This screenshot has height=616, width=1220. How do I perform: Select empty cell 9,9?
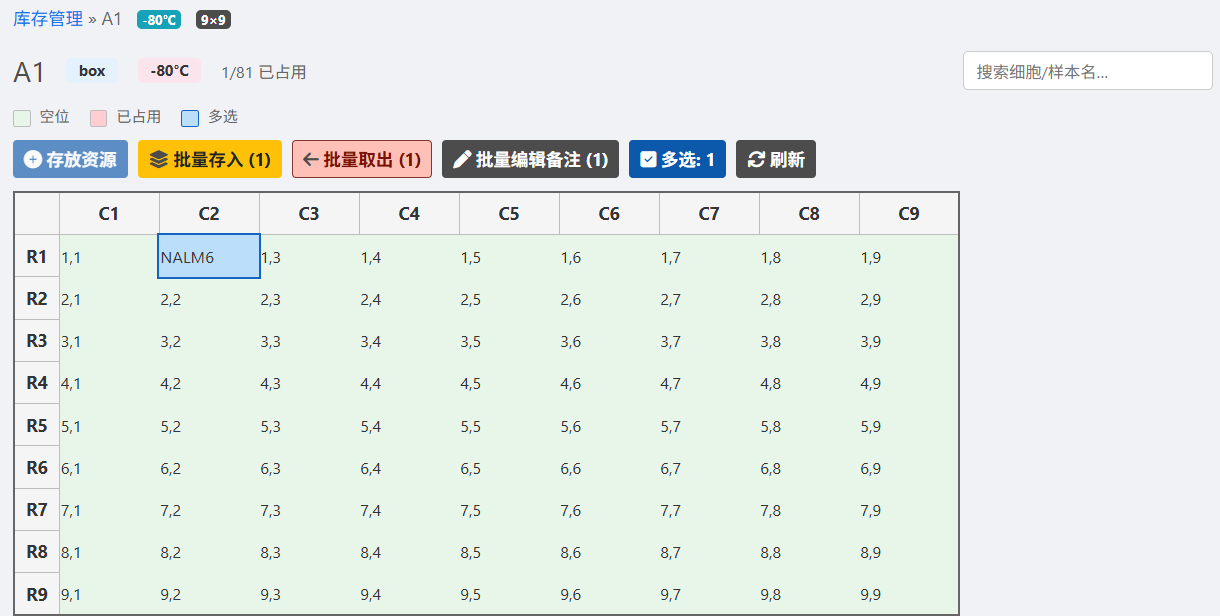908,593
